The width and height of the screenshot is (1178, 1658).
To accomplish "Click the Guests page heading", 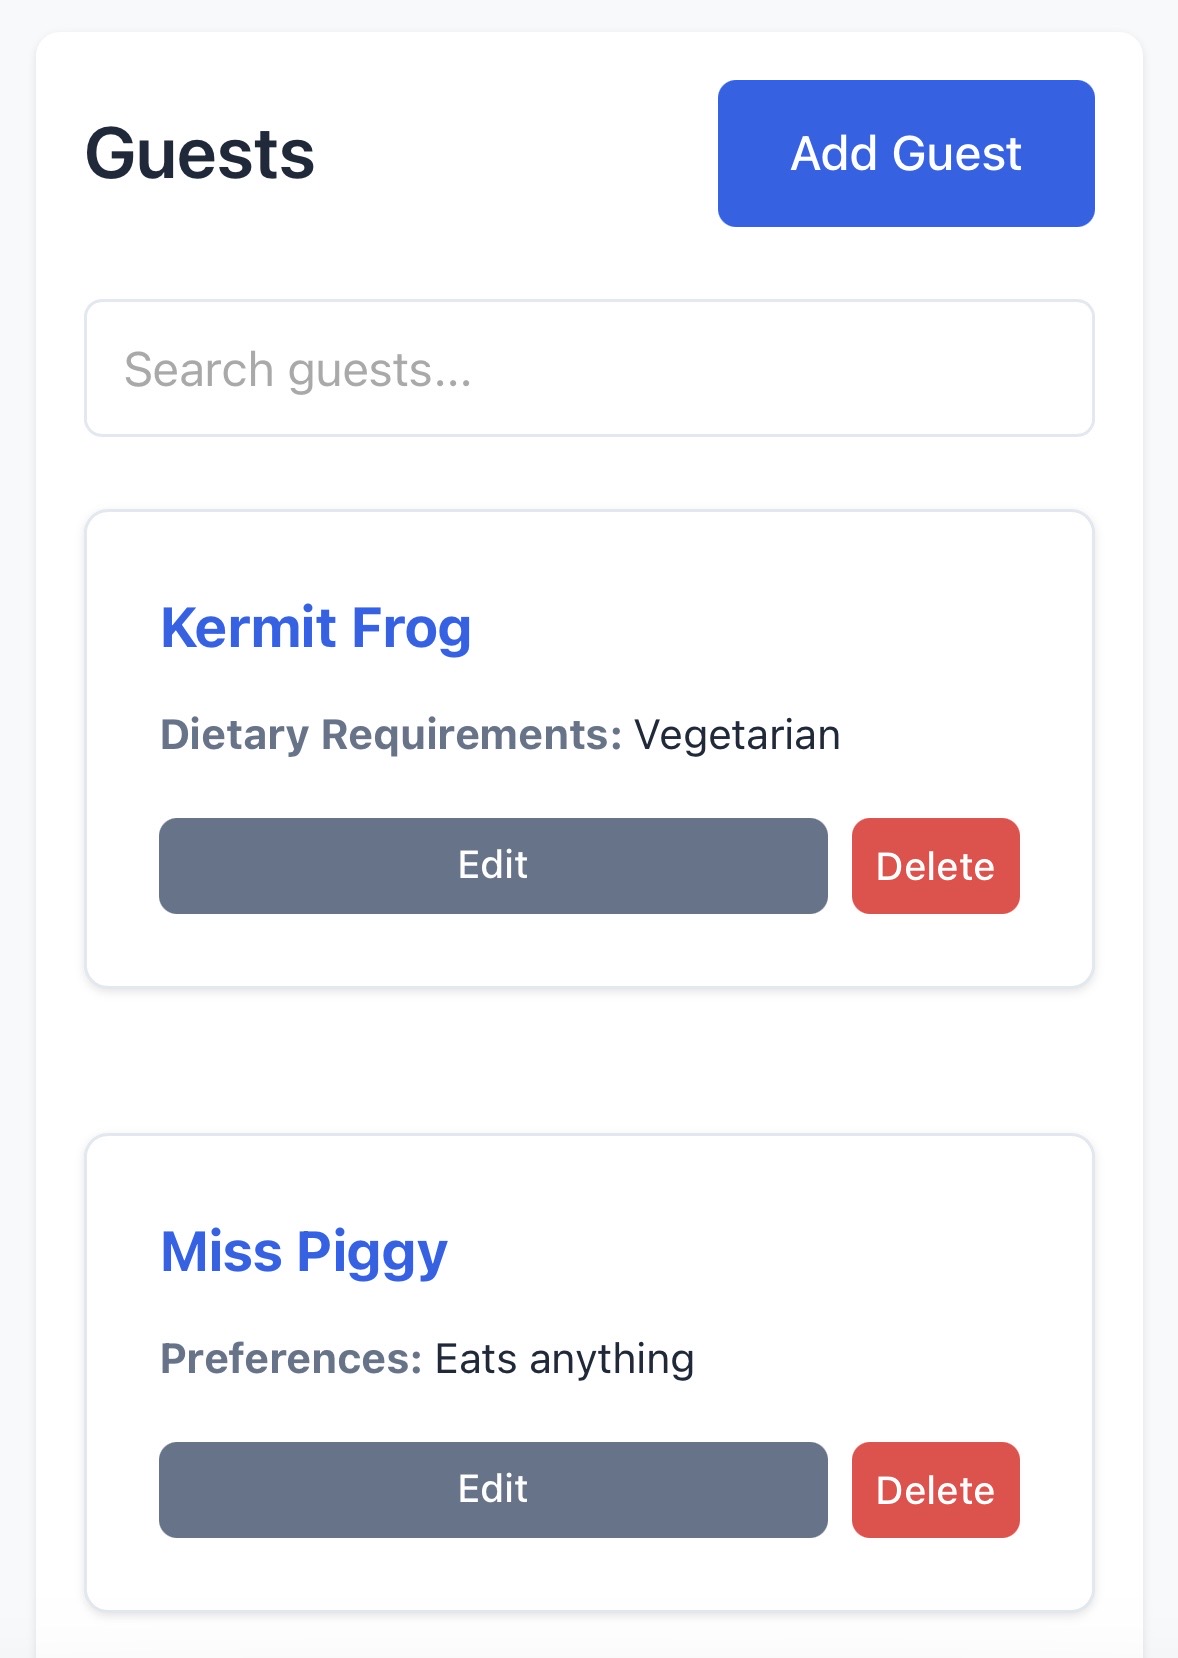I will (200, 154).
